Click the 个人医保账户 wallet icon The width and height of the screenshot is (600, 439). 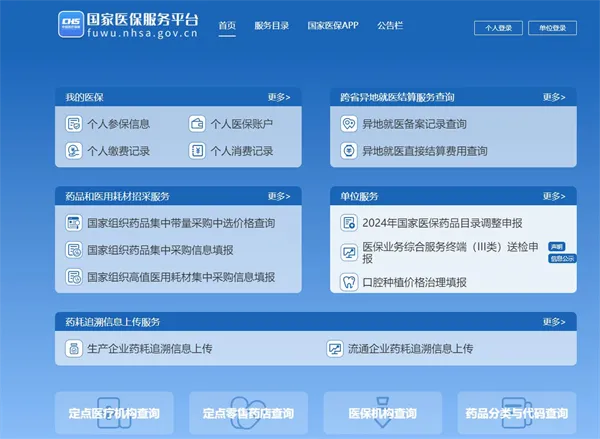pos(197,124)
